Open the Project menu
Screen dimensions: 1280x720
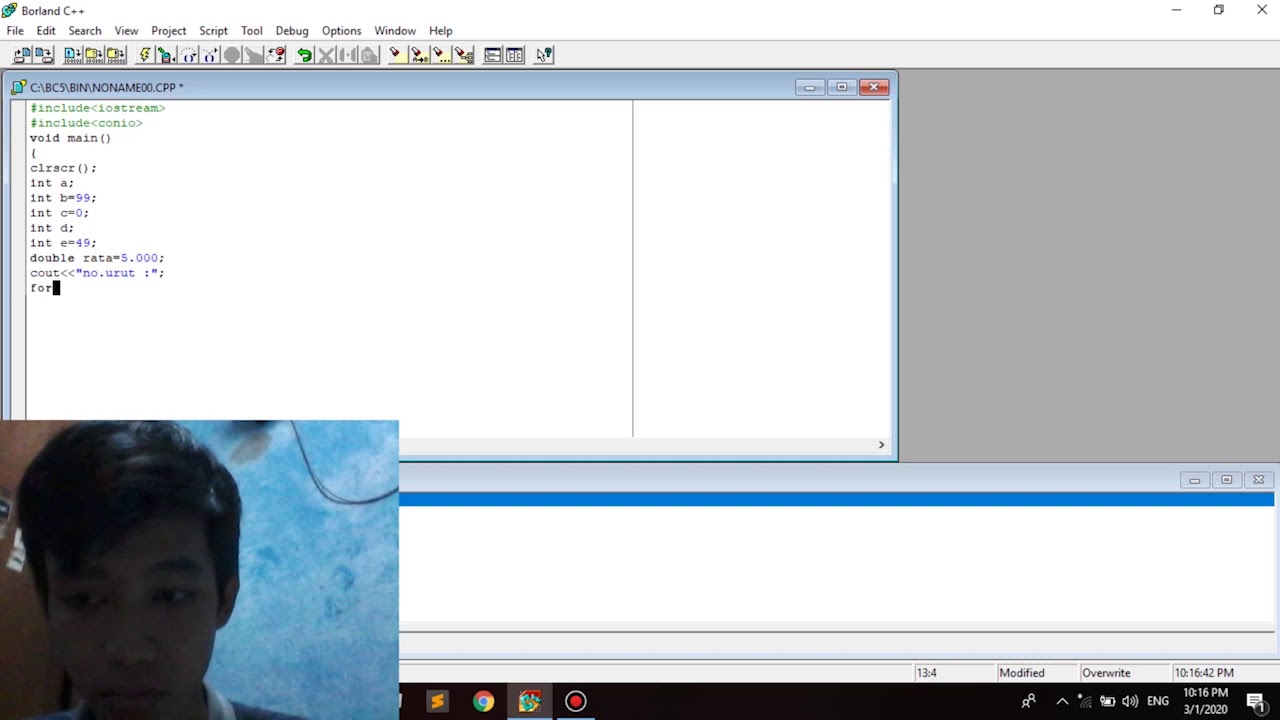[169, 31]
